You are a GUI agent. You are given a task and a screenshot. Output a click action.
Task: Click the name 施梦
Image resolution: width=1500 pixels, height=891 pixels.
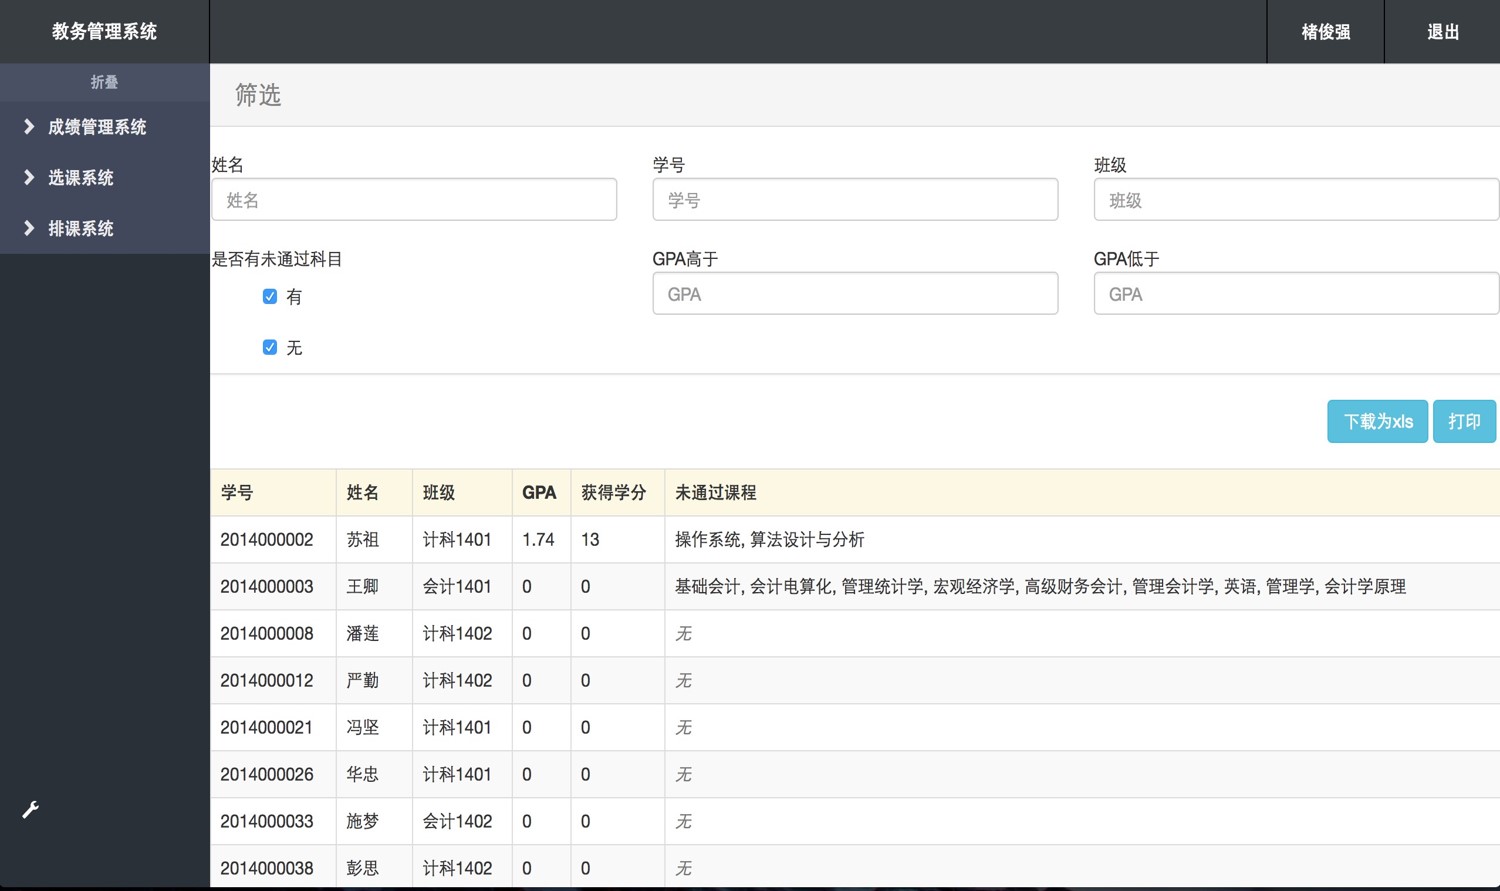tap(363, 821)
